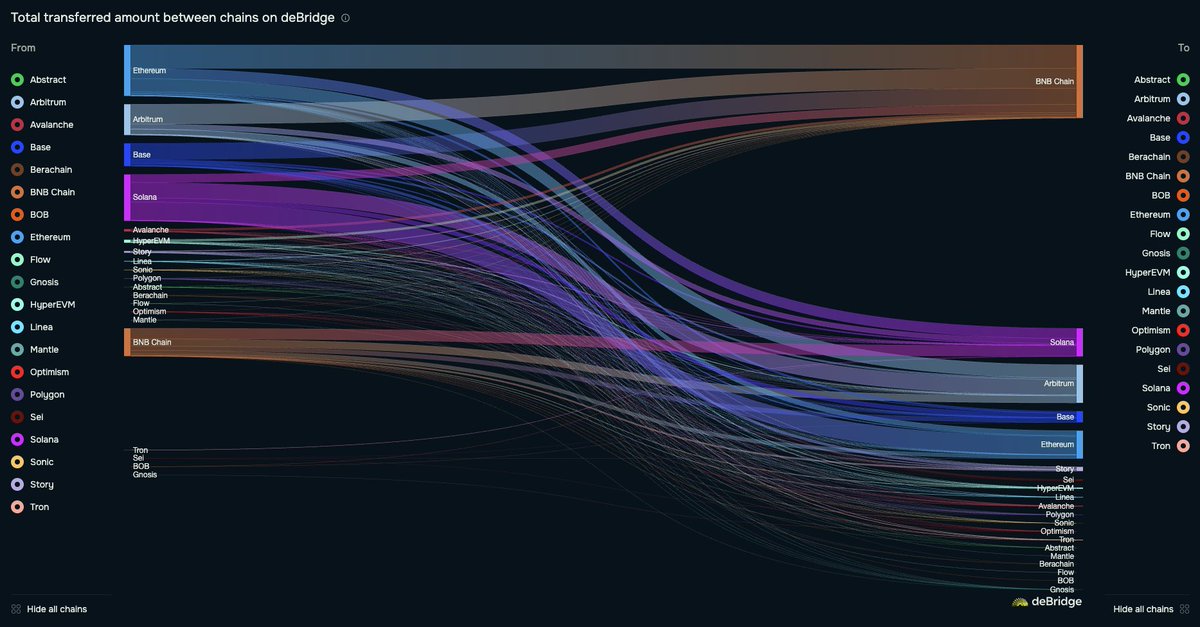
Task: Toggle Solana chain in the To legend
Action: pos(1166,388)
